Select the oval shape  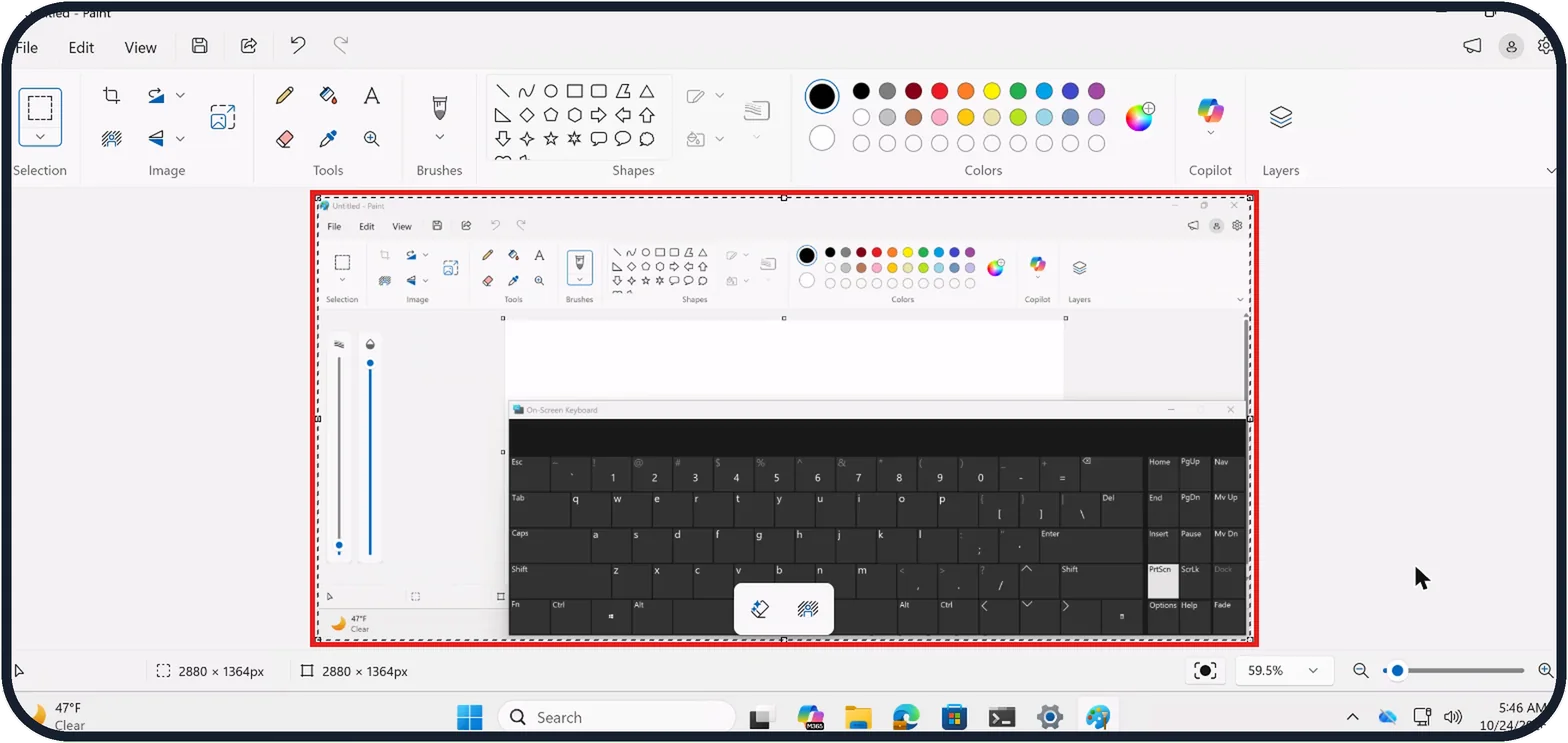click(551, 91)
